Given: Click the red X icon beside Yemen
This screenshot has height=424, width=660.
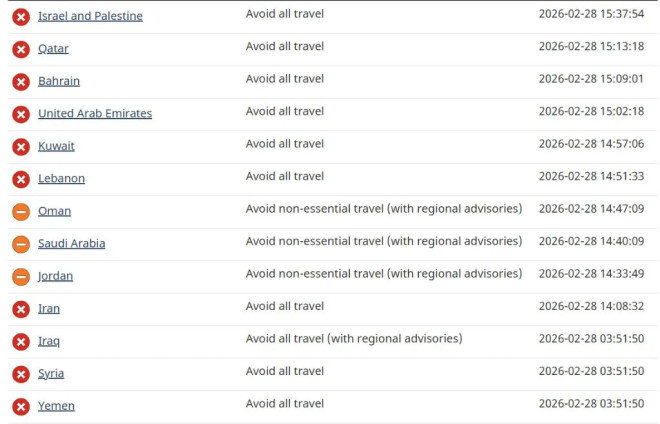Looking at the screenshot, I should pos(21,406).
